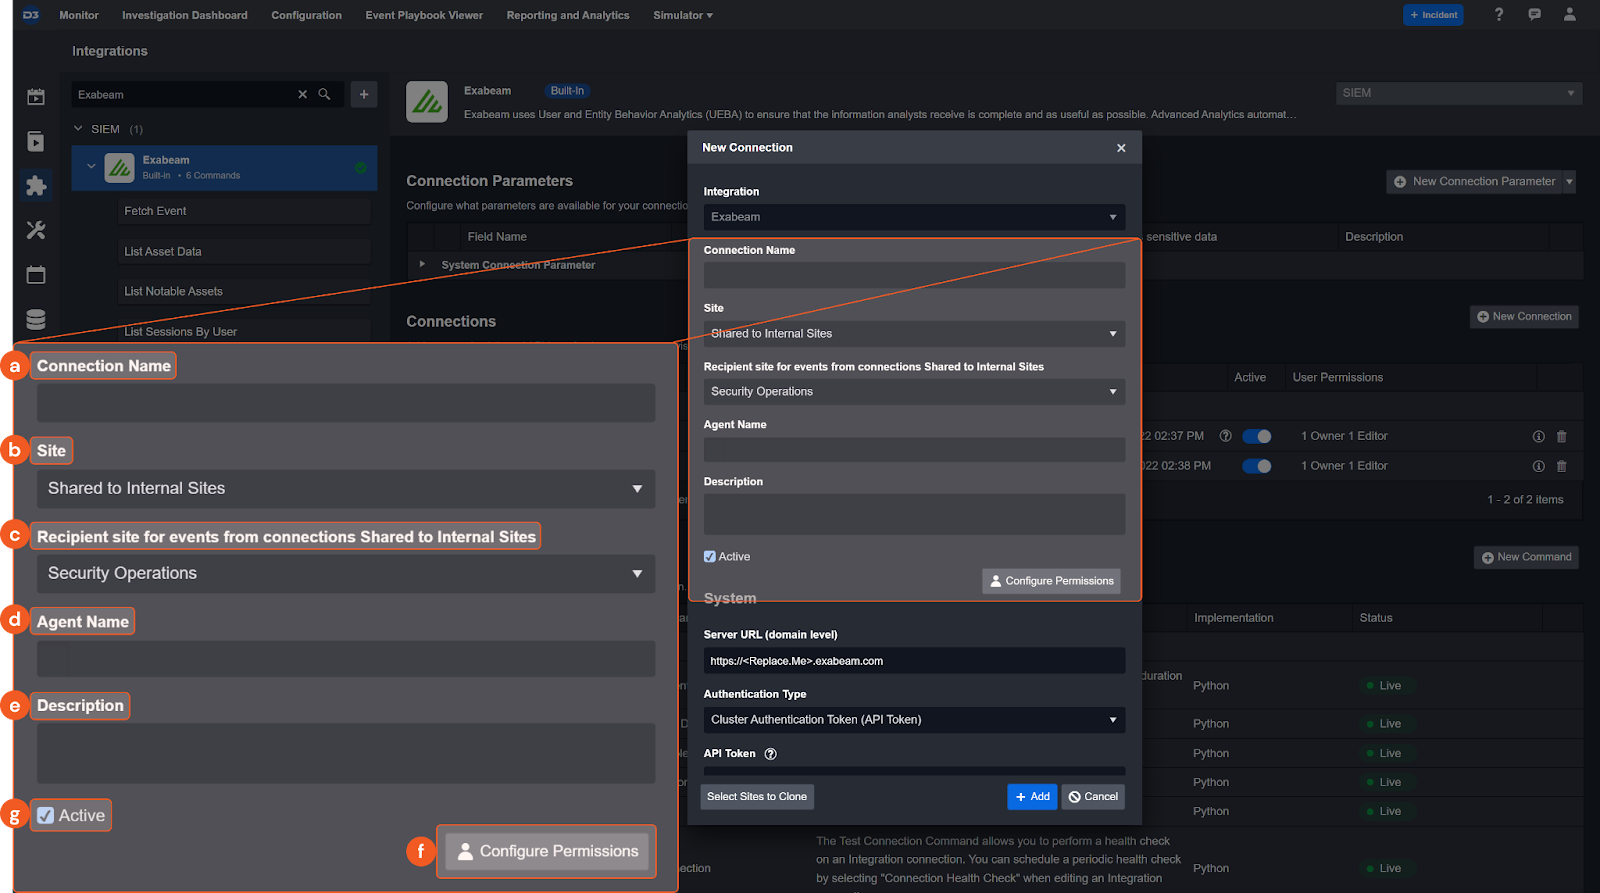The image size is (1600, 893).
Task: Open the Site dropdown in the New Connection dialog
Action: 914,334
